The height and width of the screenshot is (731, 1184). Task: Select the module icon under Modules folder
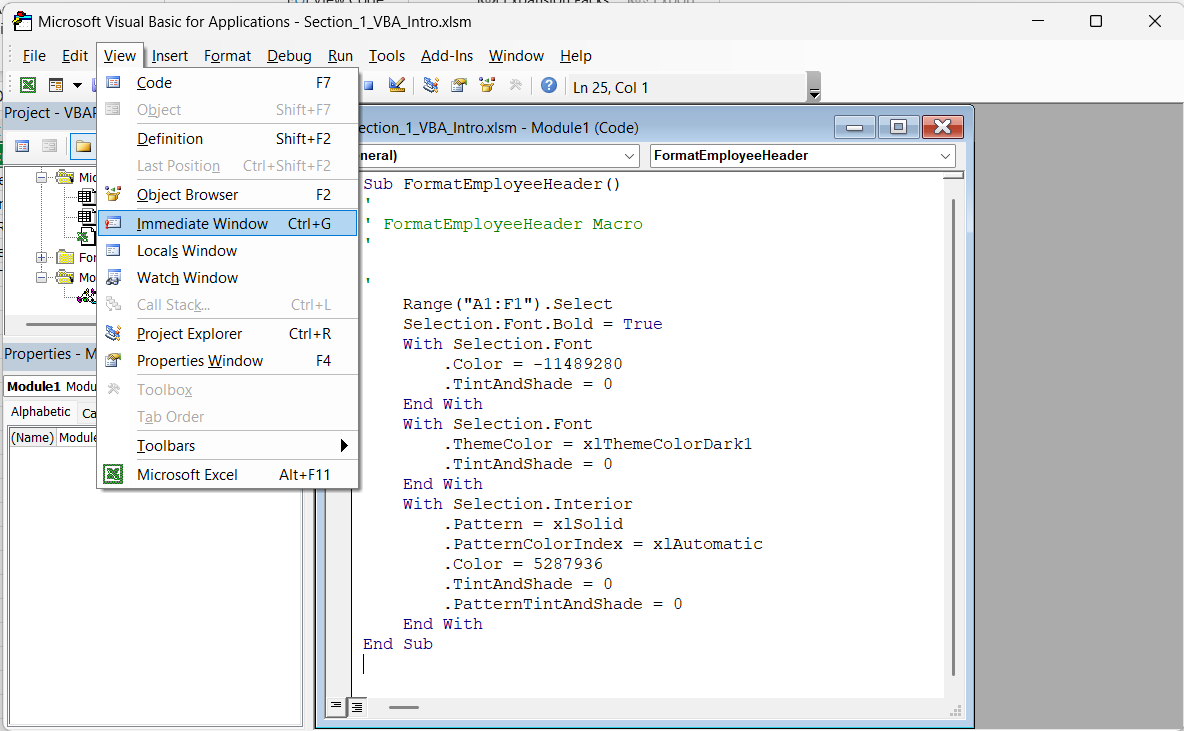(x=88, y=296)
